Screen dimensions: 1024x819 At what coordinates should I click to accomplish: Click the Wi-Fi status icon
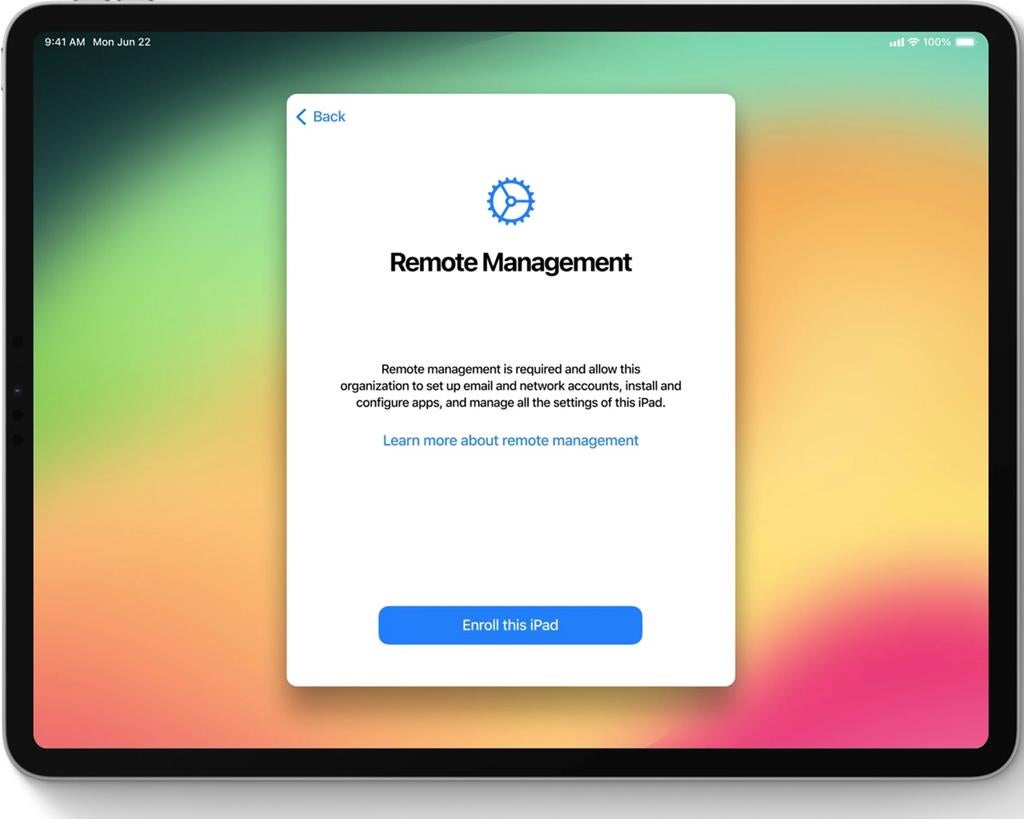(x=913, y=42)
